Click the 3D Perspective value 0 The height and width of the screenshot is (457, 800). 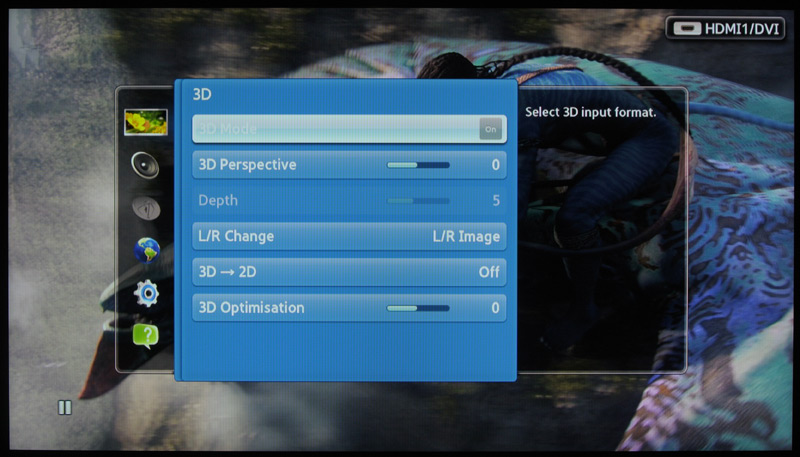[495, 165]
